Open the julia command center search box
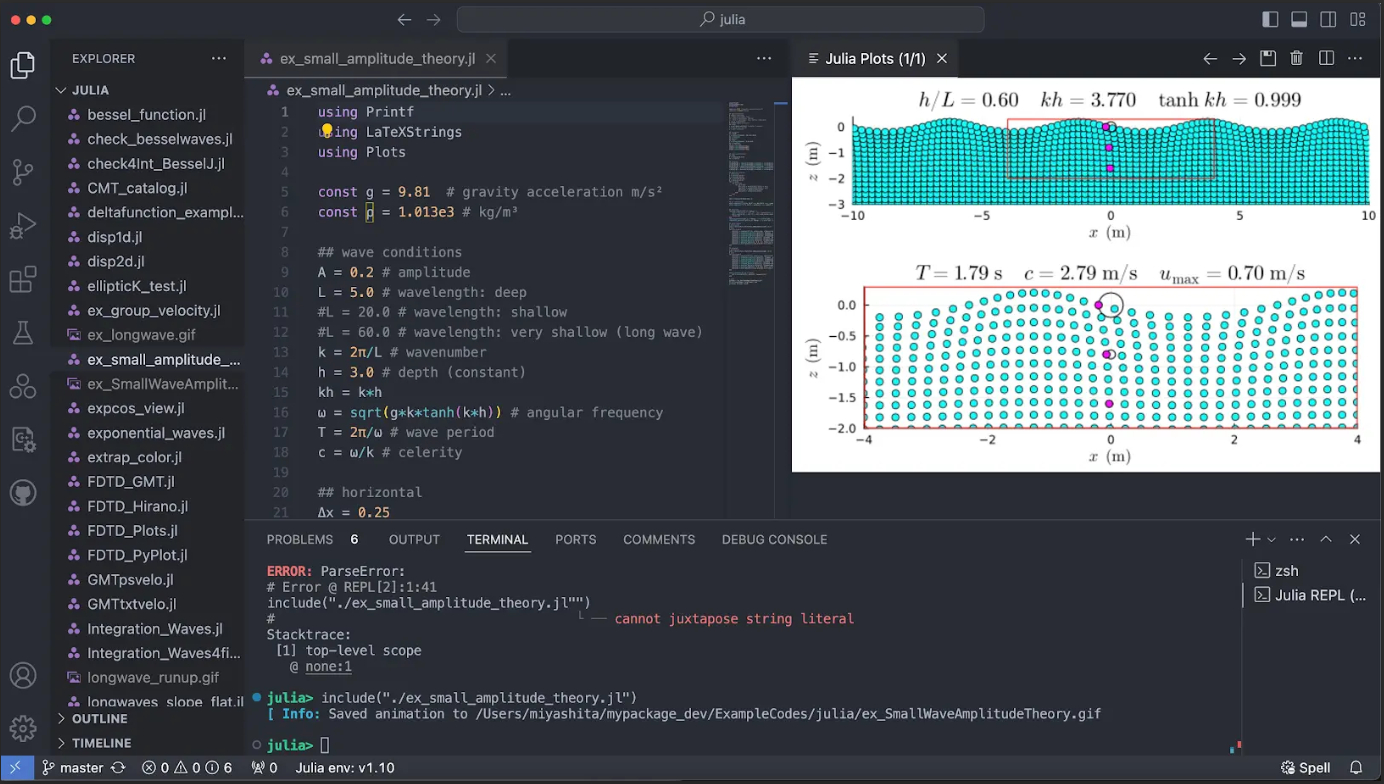 pyautogui.click(x=721, y=19)
